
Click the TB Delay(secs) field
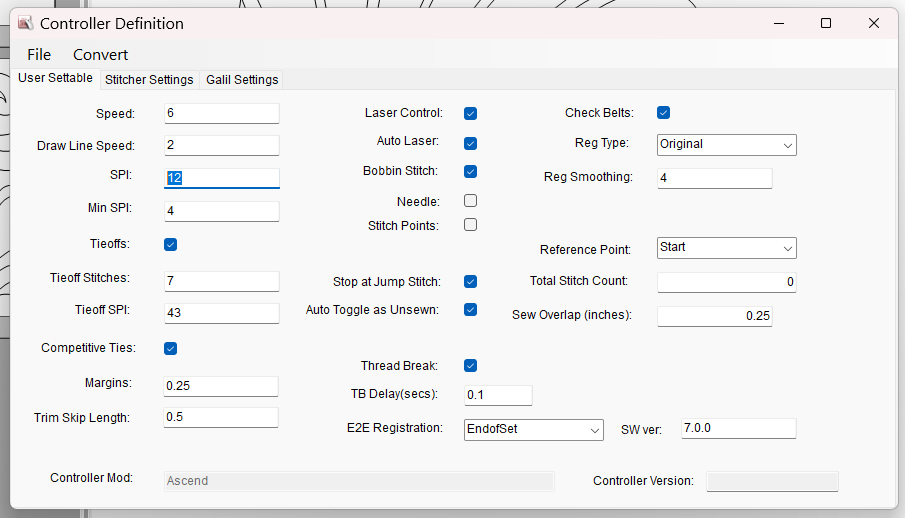coord(498,395)
